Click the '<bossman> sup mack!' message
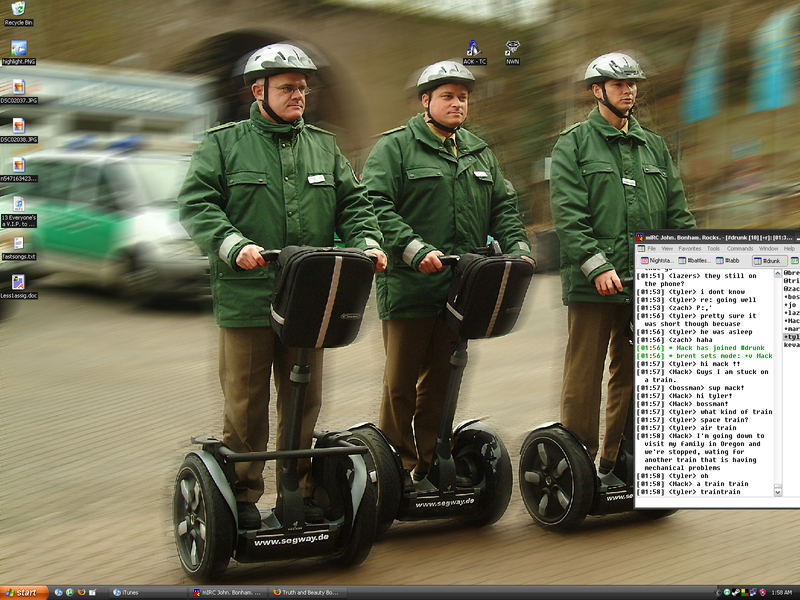800x600 pixels. tap(690, 388)
